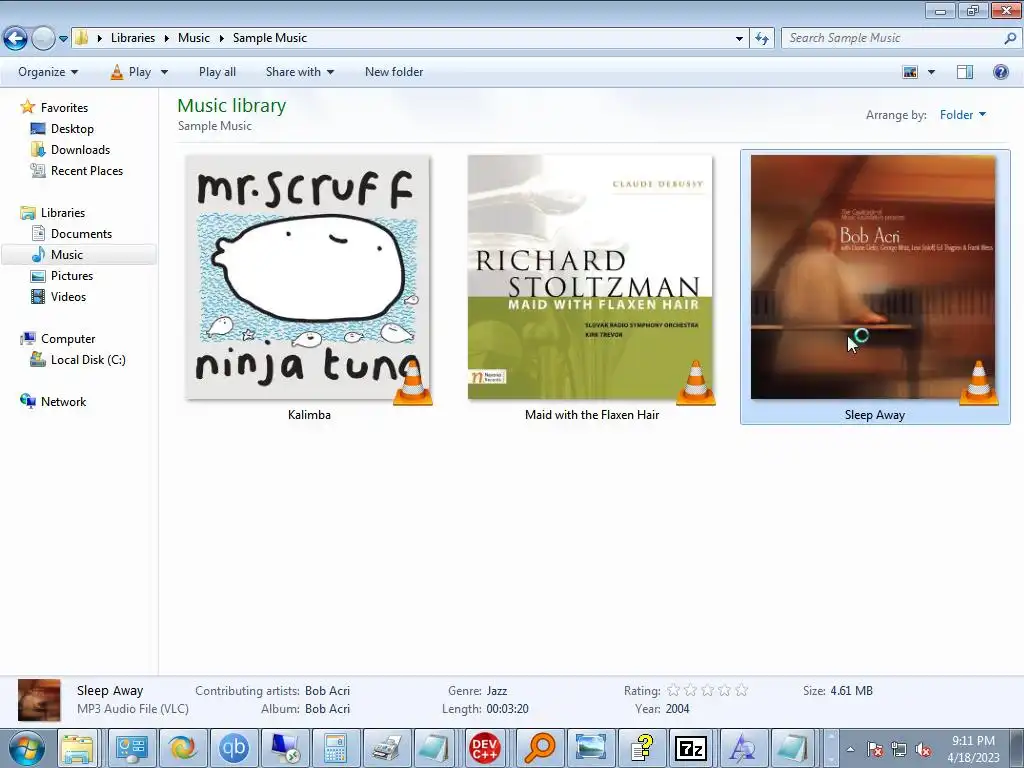Click the Change your view icon

910,72
